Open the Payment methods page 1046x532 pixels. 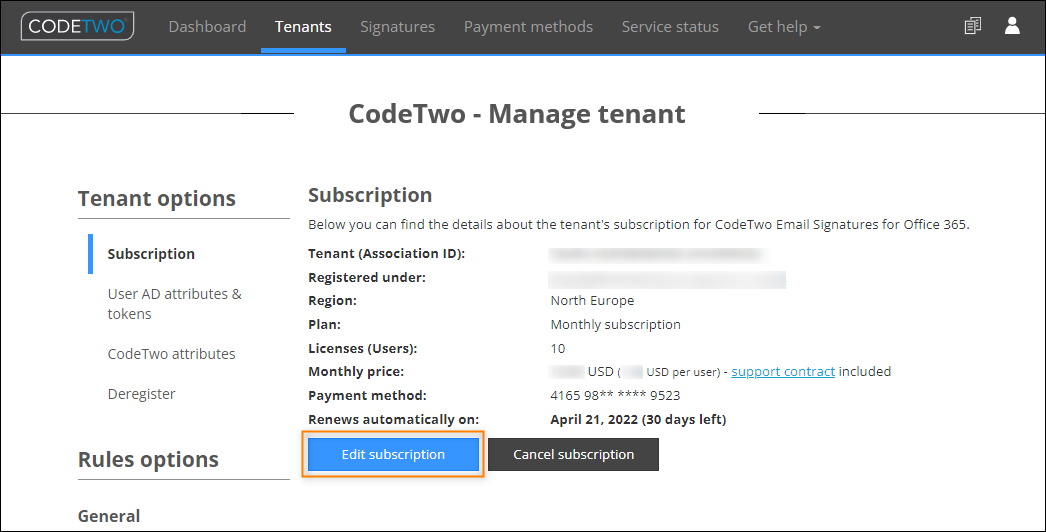(x=528, y=27)
